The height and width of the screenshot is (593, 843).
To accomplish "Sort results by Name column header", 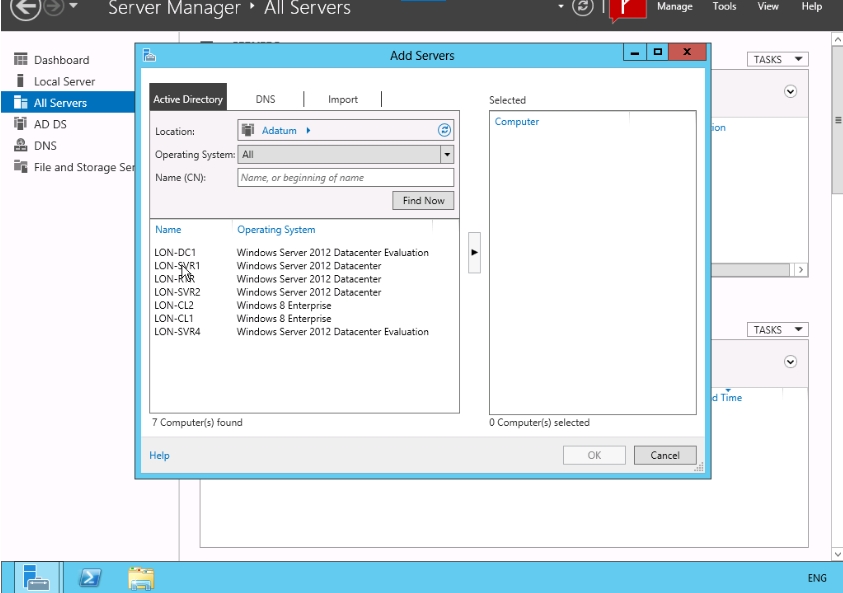I will pos(168,230).
